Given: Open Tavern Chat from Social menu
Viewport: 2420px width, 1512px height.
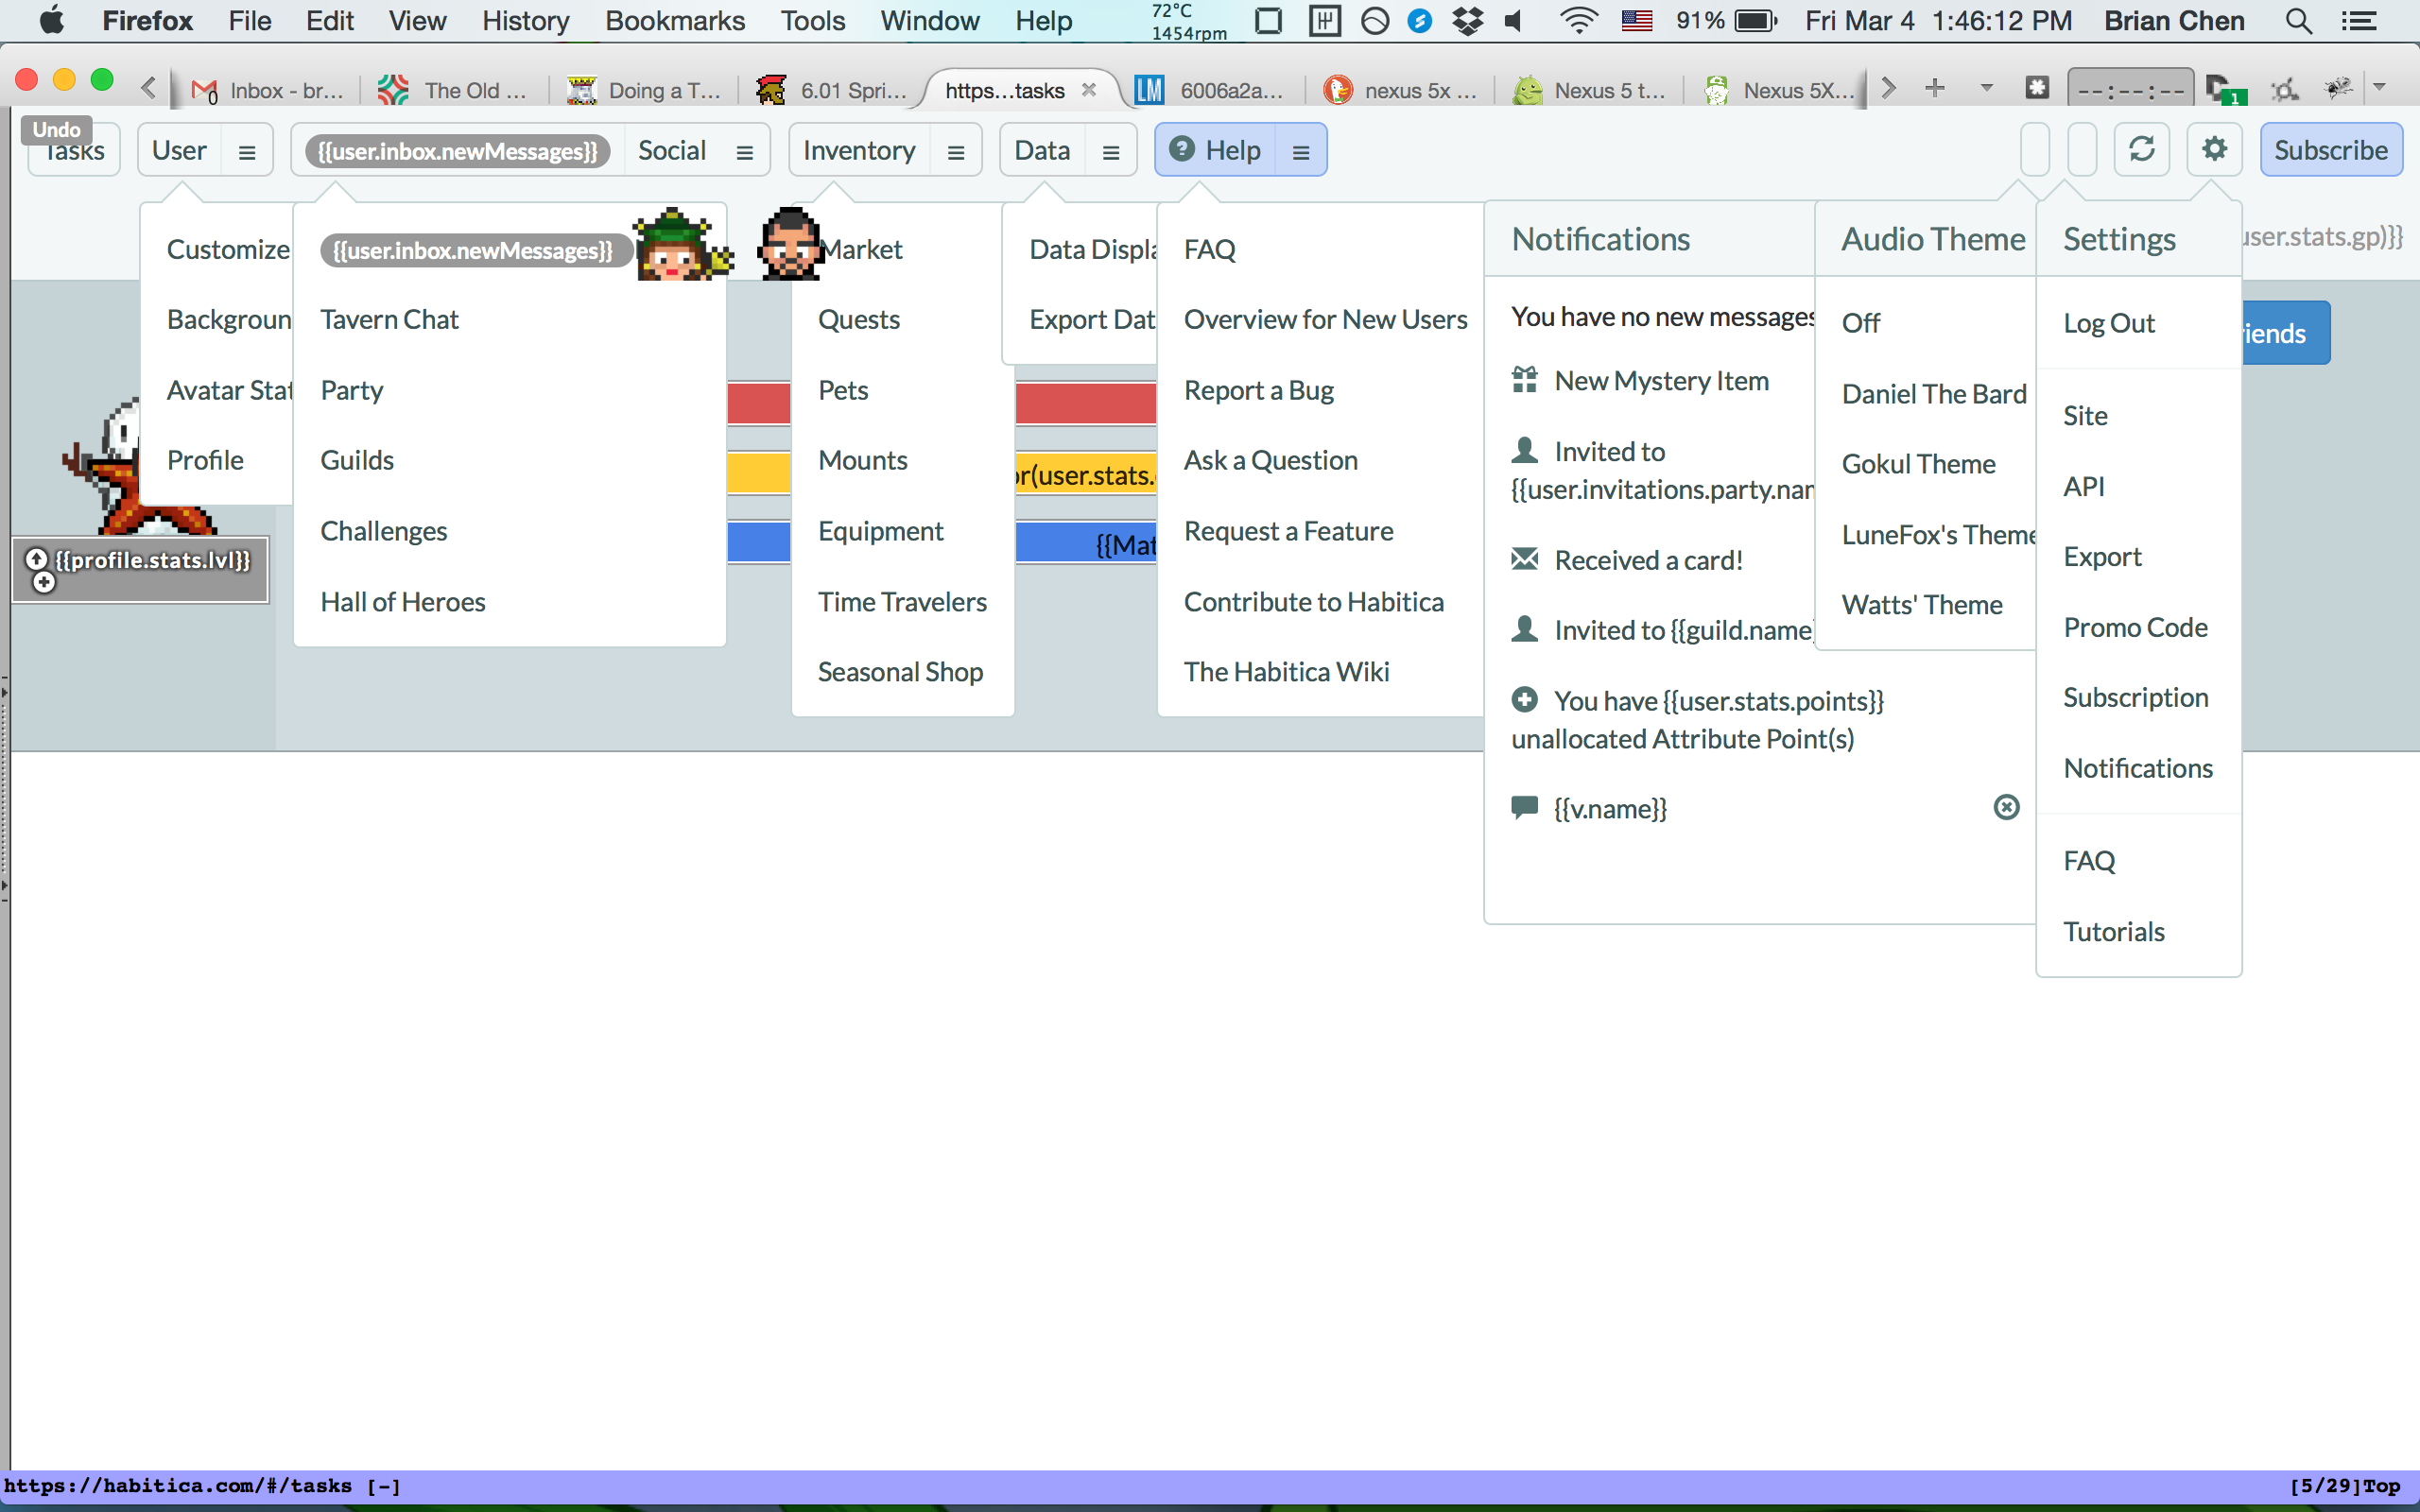Looking at the screenshot, I should (x=389, y=319).
